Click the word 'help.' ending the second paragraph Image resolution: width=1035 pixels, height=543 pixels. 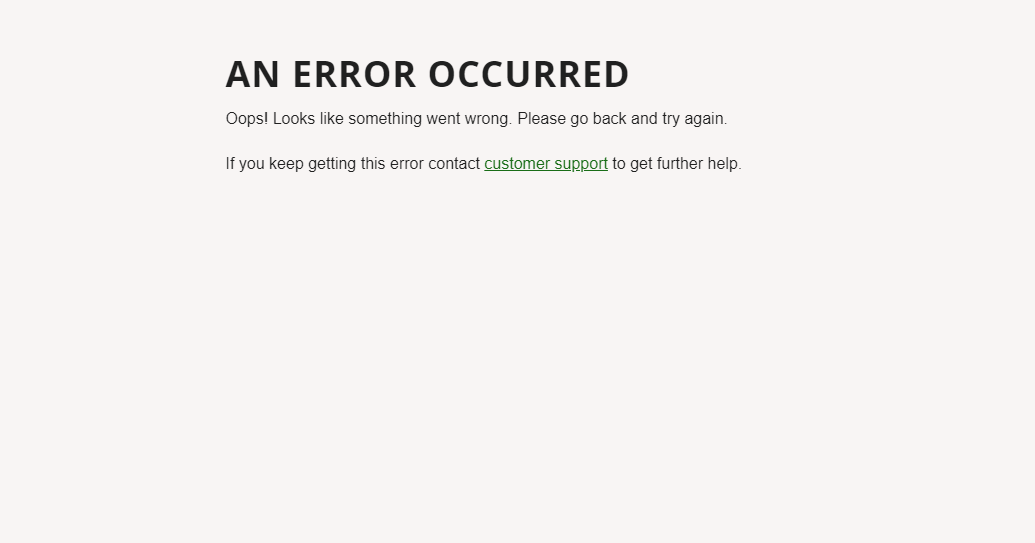click(725, 164)
